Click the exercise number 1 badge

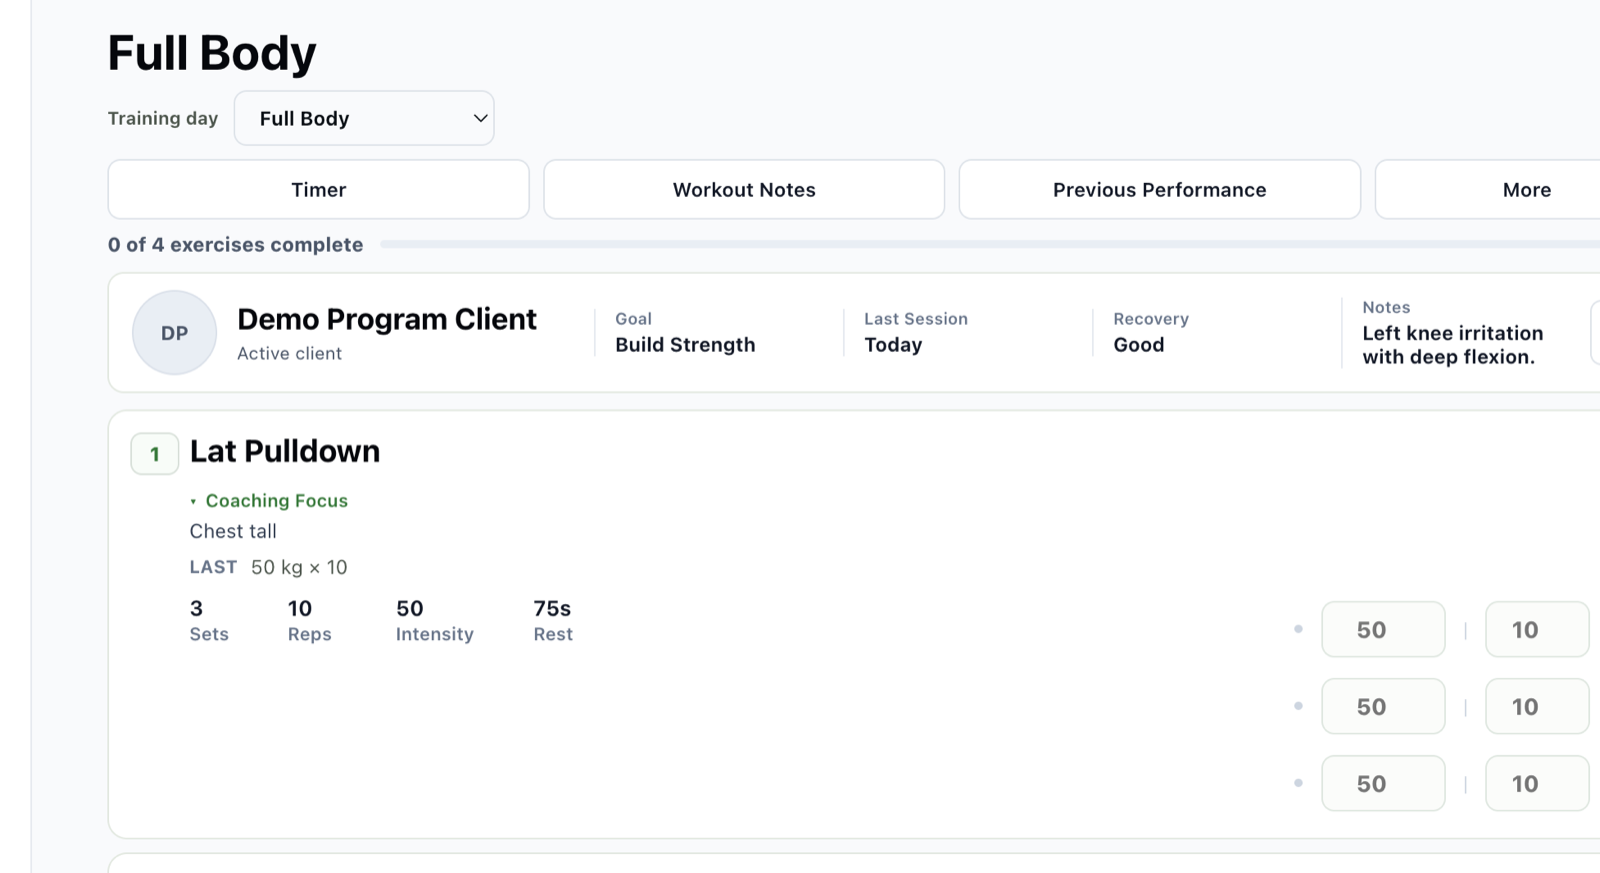click(155, 454)
